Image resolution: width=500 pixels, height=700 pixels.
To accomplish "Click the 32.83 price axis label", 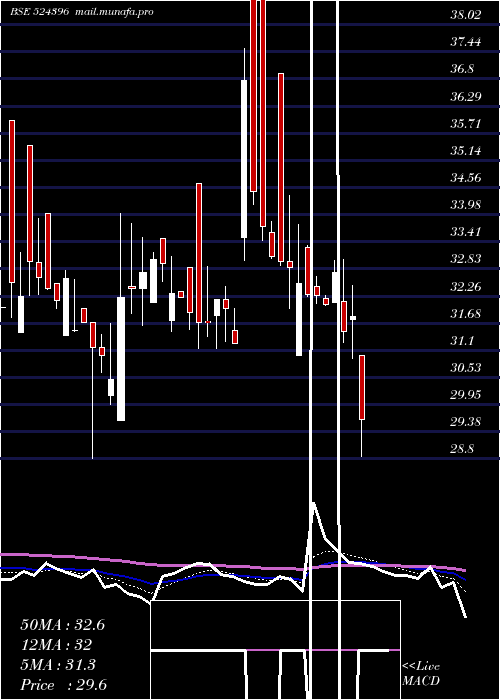I will tap(466, 259).
